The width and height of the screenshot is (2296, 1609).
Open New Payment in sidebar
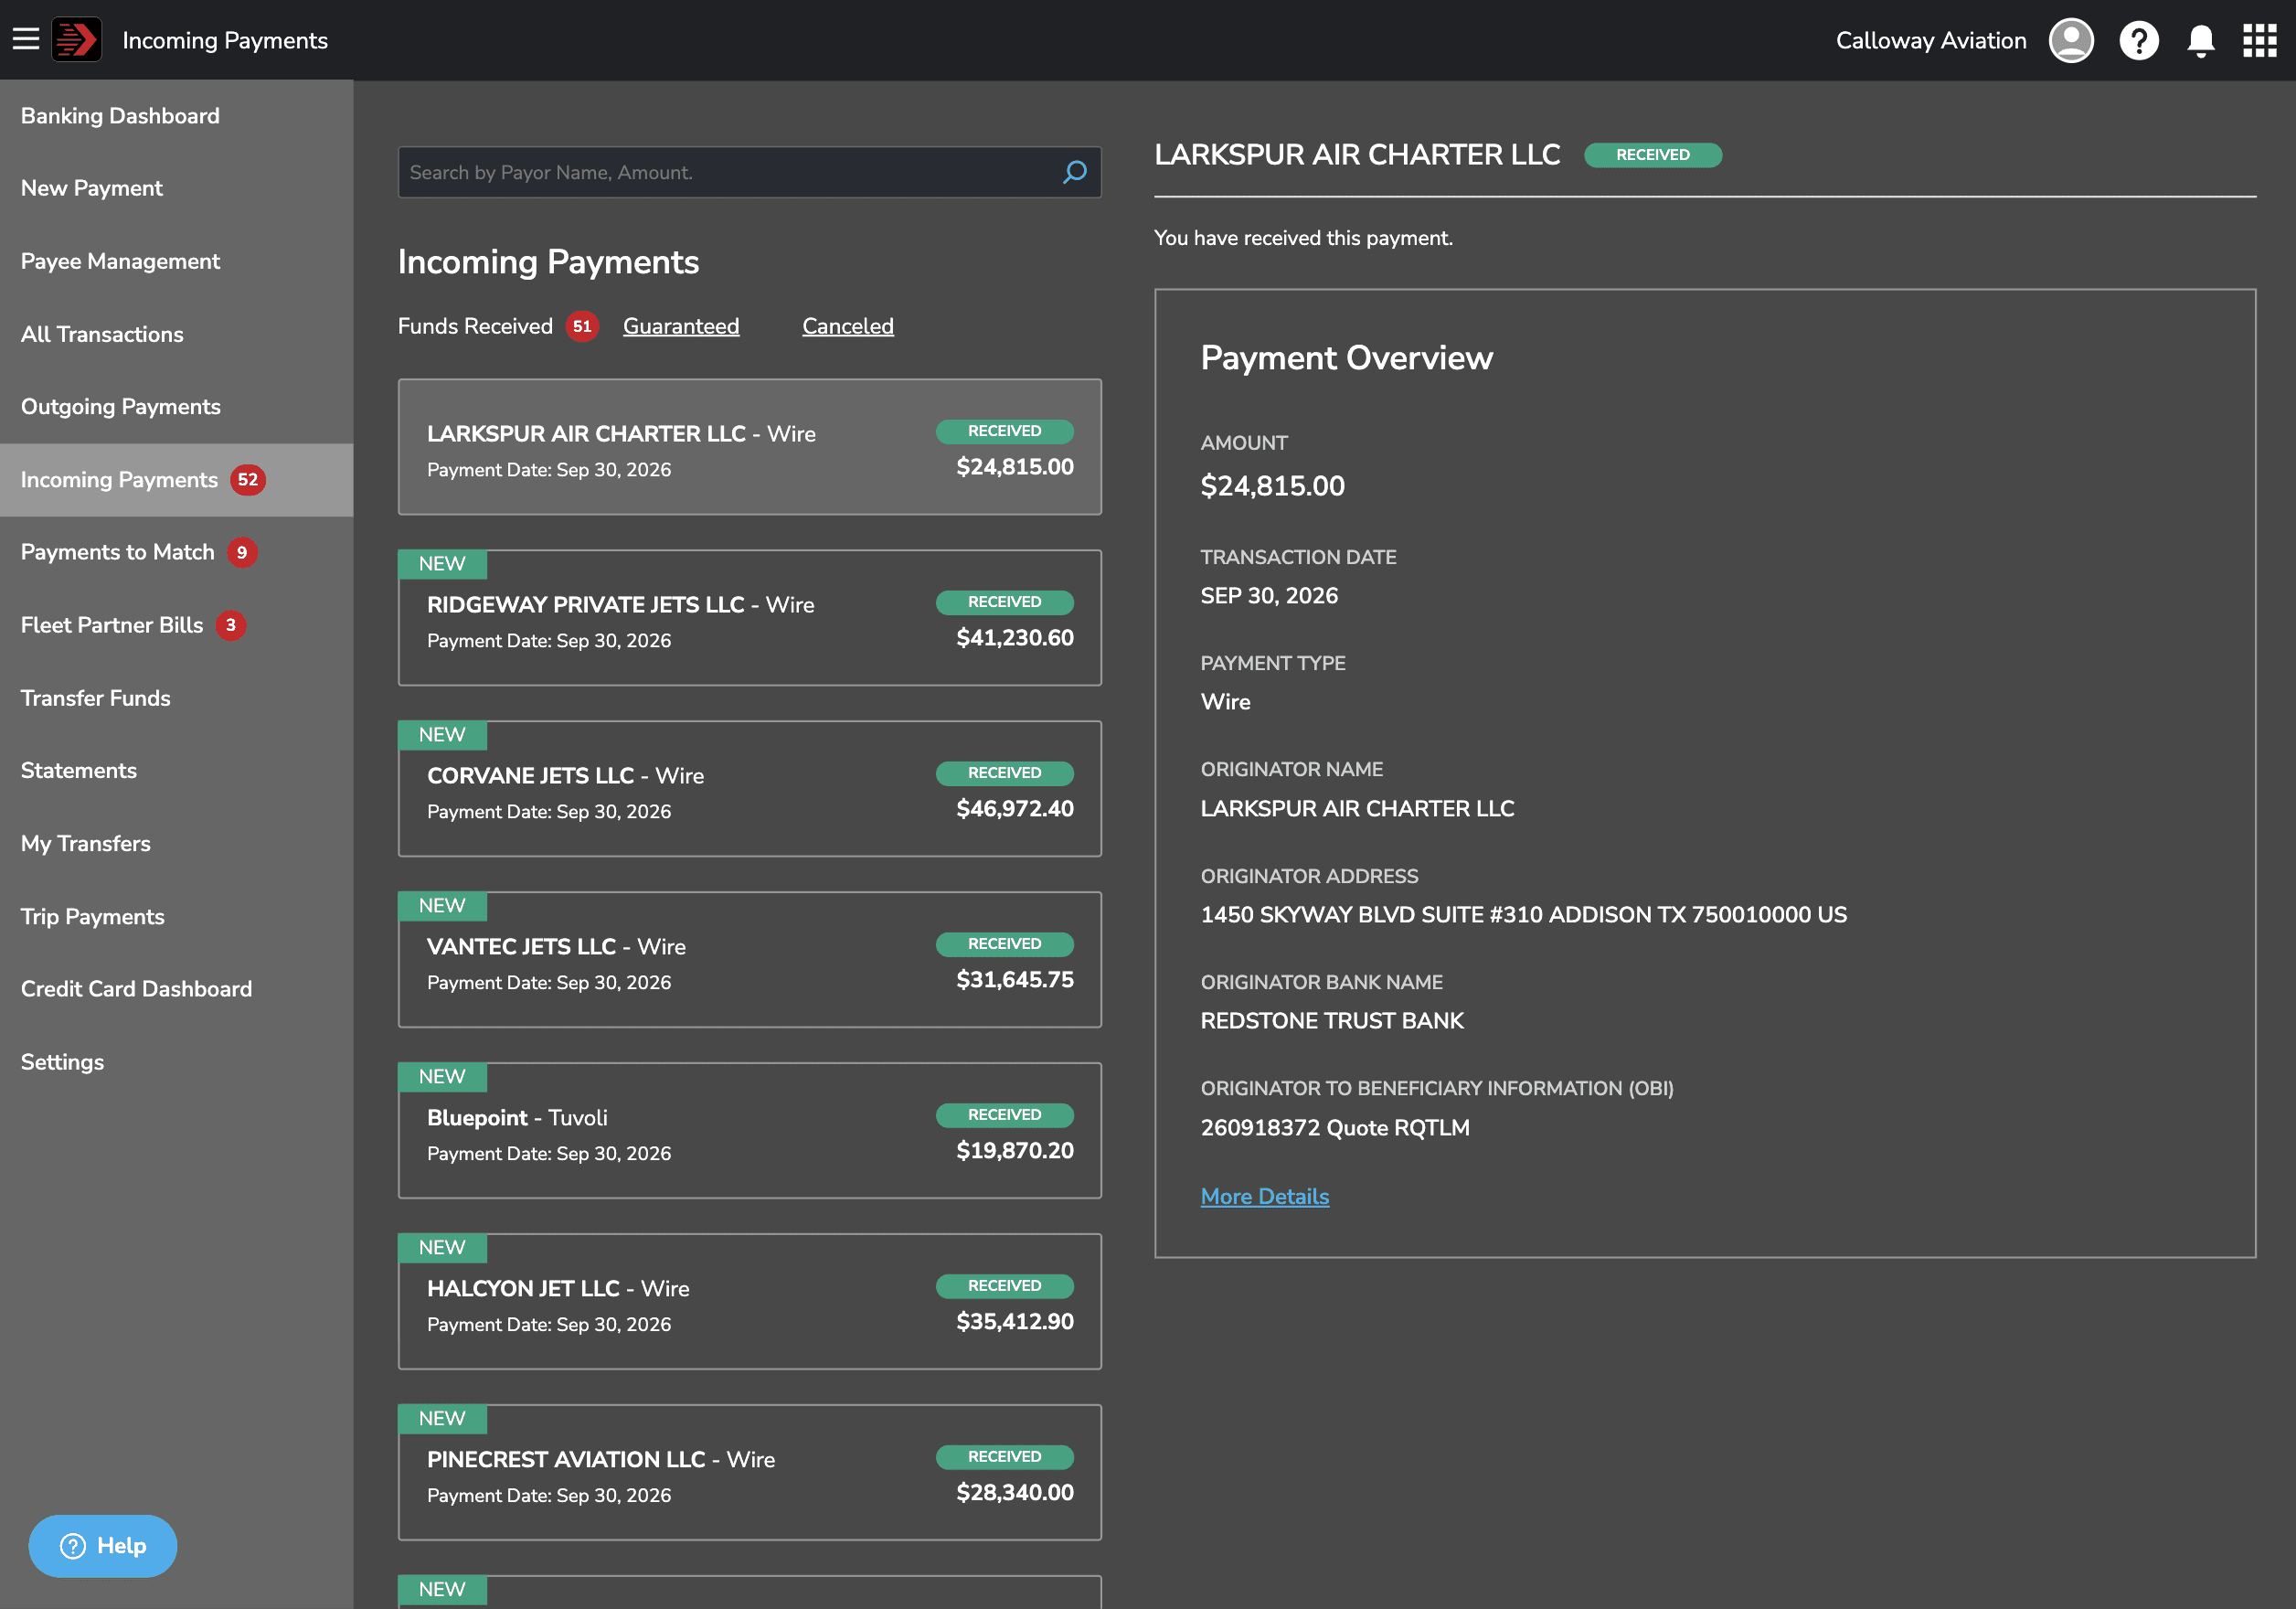tap(177, 188)
